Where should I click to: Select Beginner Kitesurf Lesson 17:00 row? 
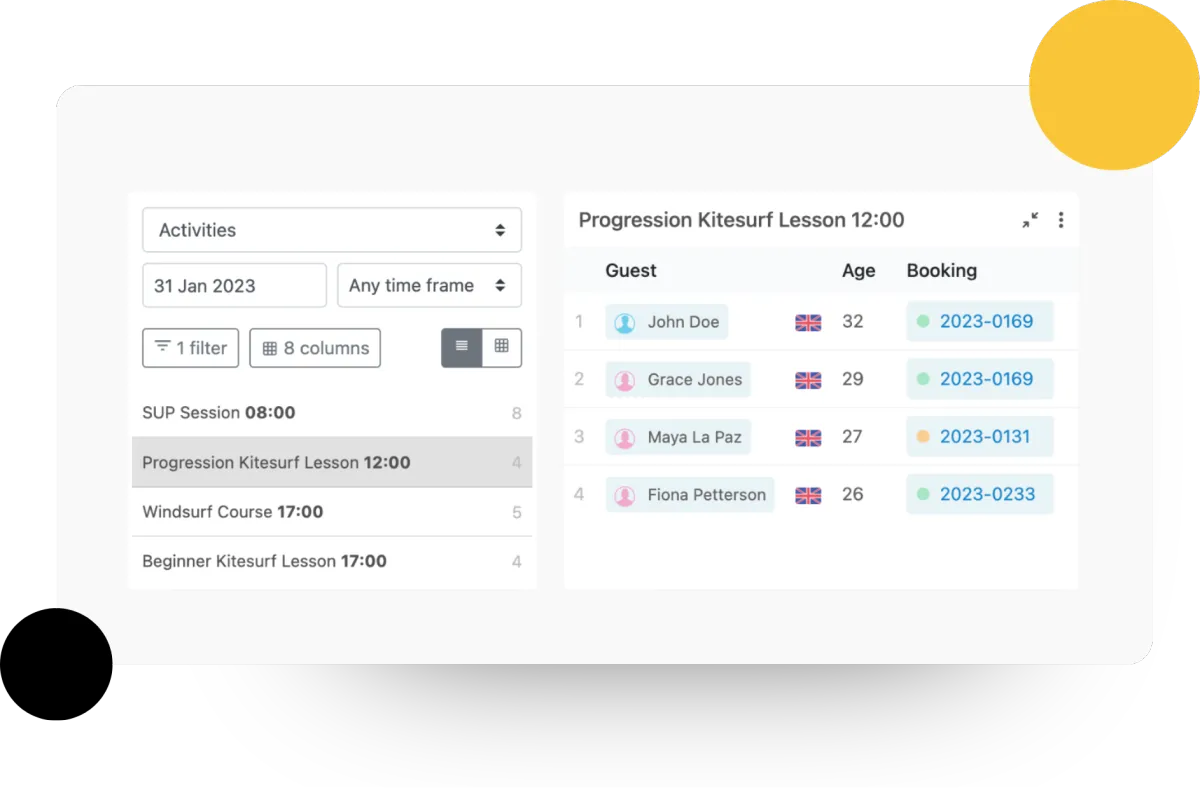point(332,561)
